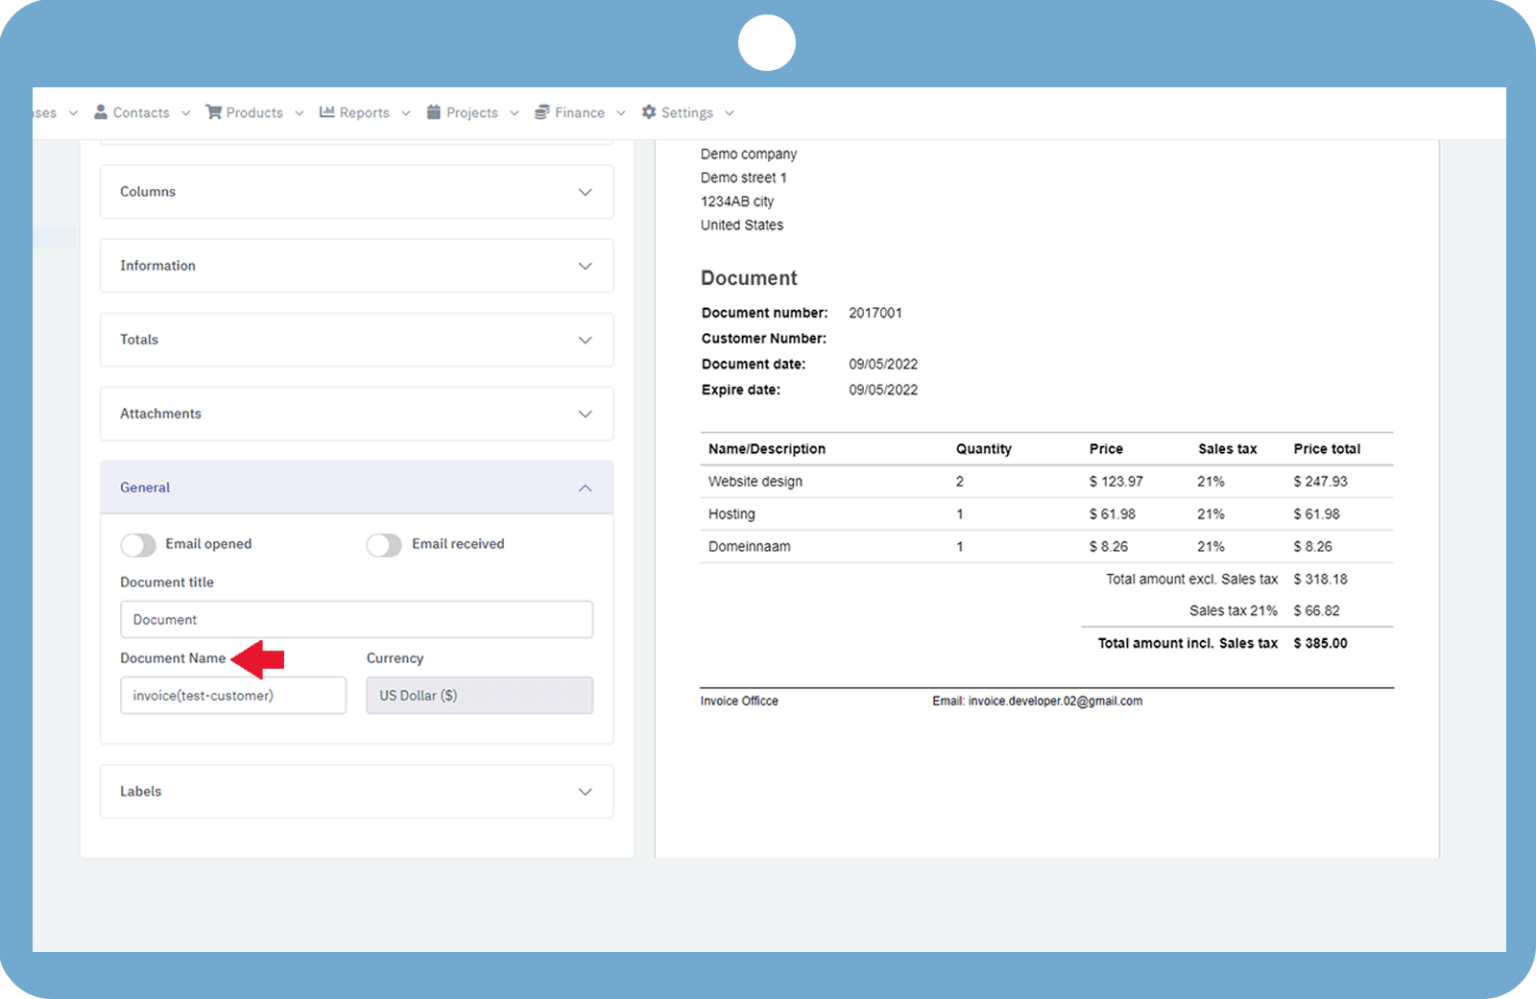Open the Currency US Dollar dropdown

479,696
